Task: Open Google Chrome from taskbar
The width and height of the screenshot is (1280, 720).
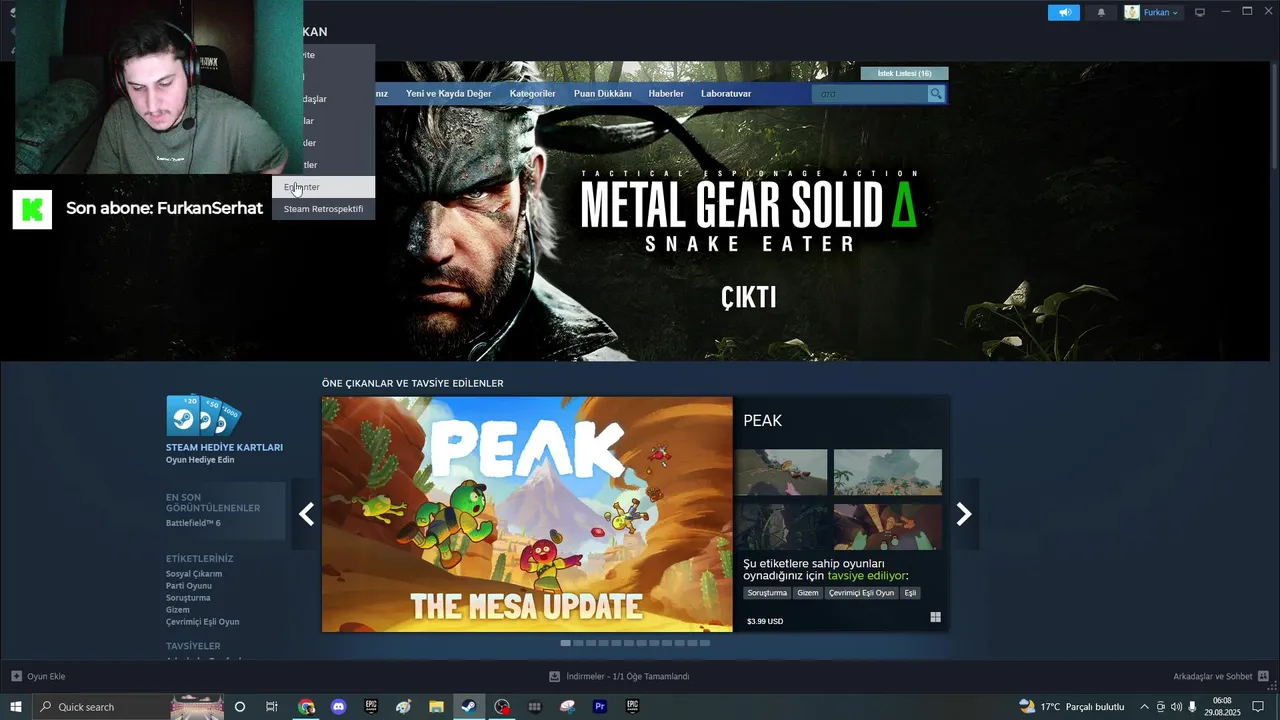Action: [x=306, y=707]
